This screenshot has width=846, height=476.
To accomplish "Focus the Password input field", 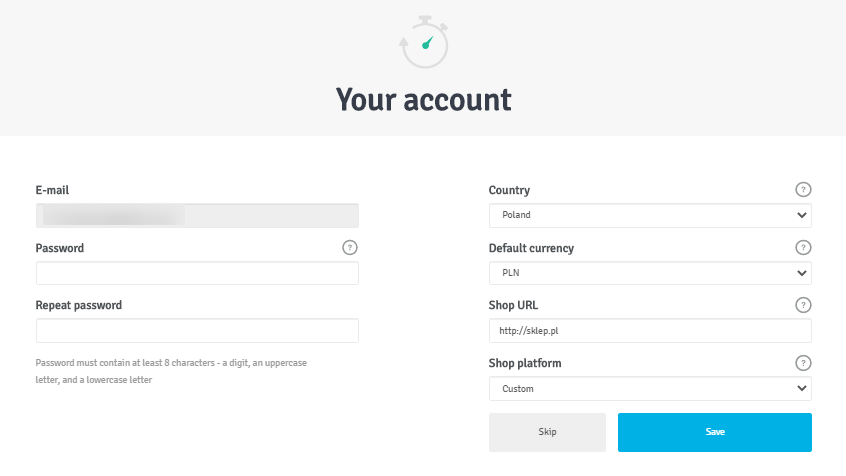I will 197,273.
